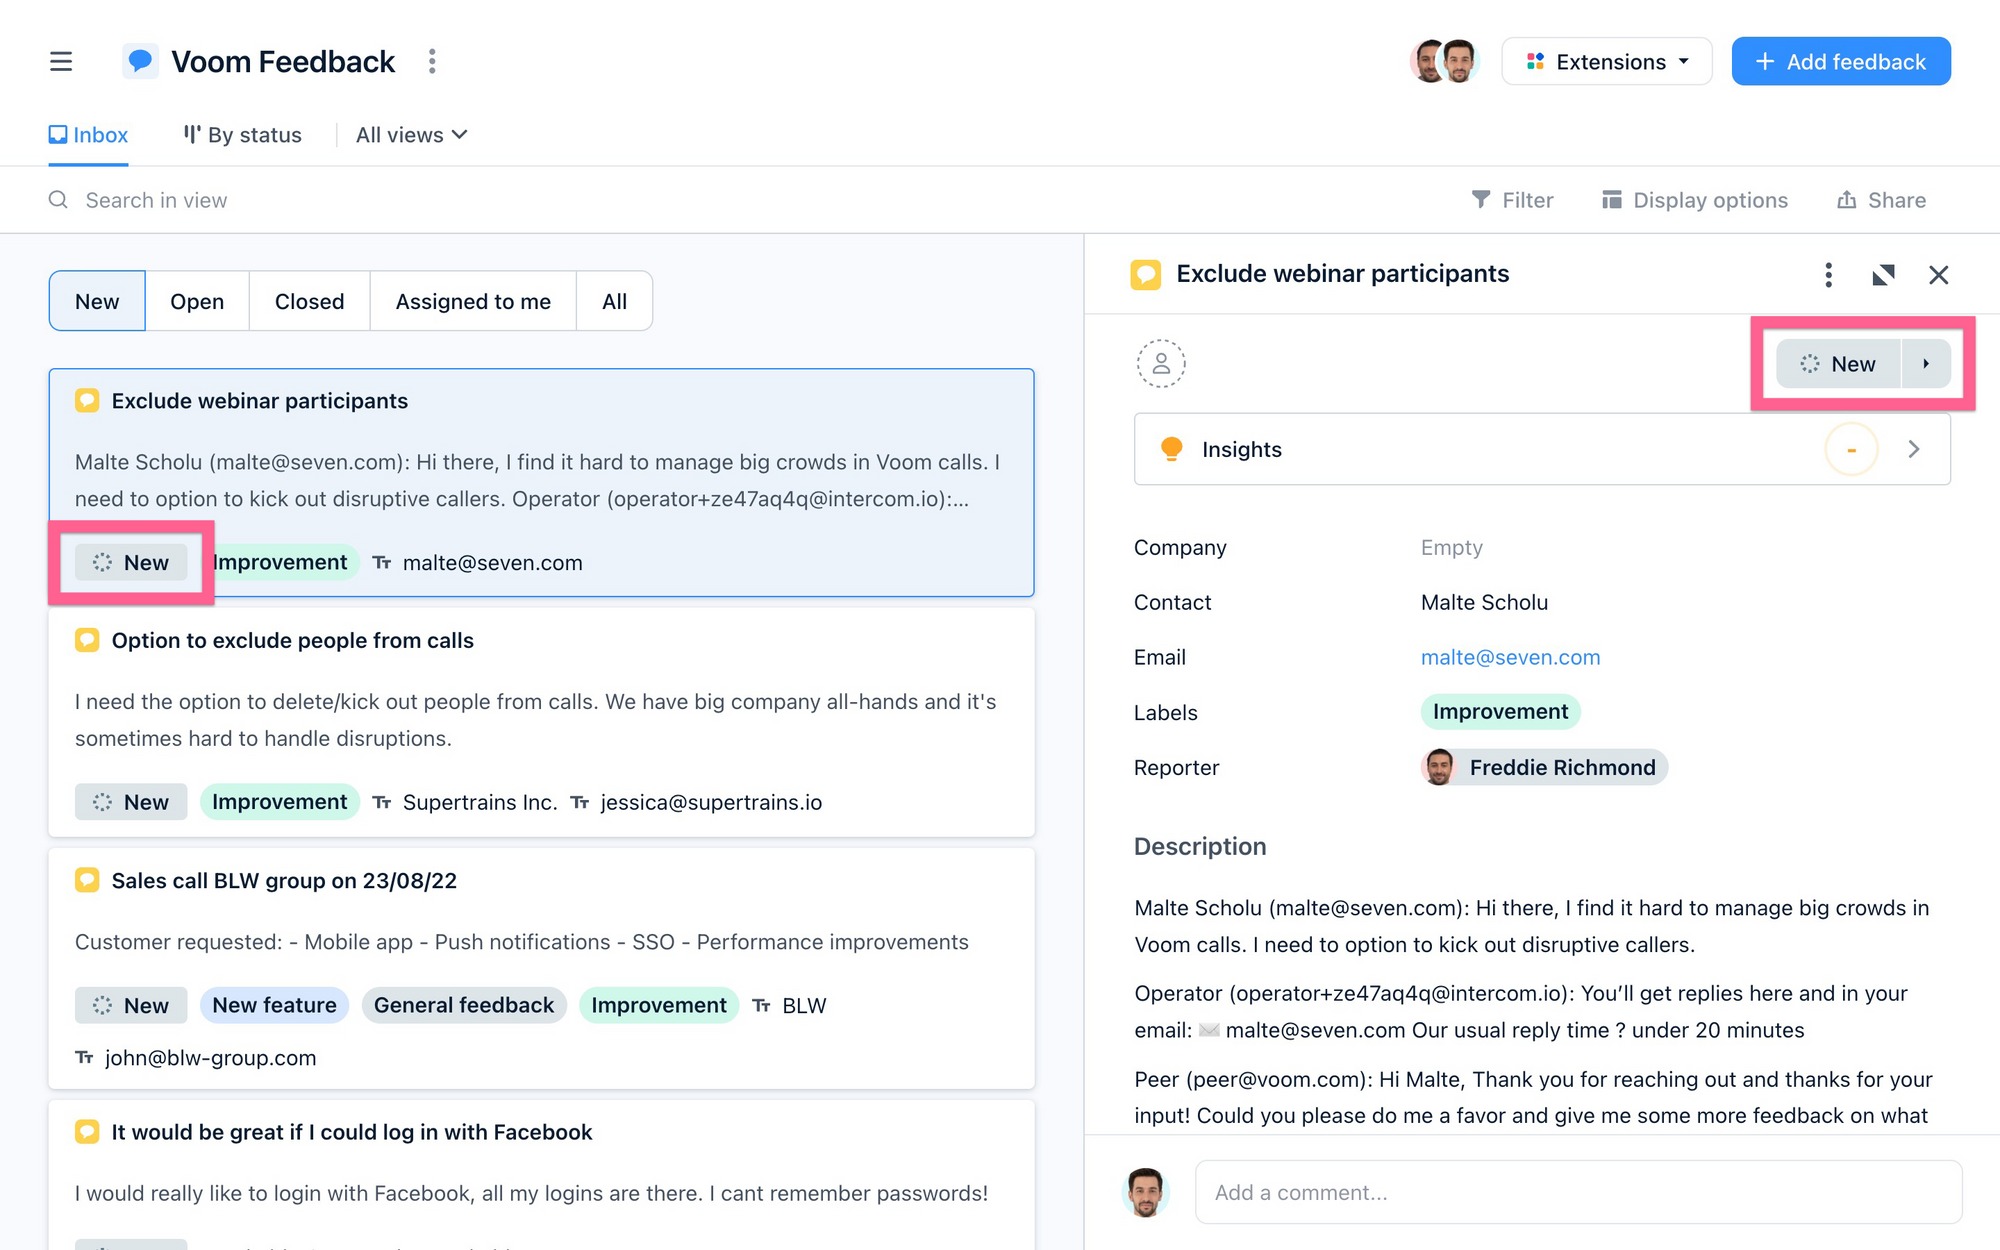Open Option to exclude people from calls
Screen dimensions: 2000x1250
click(292, 641)
